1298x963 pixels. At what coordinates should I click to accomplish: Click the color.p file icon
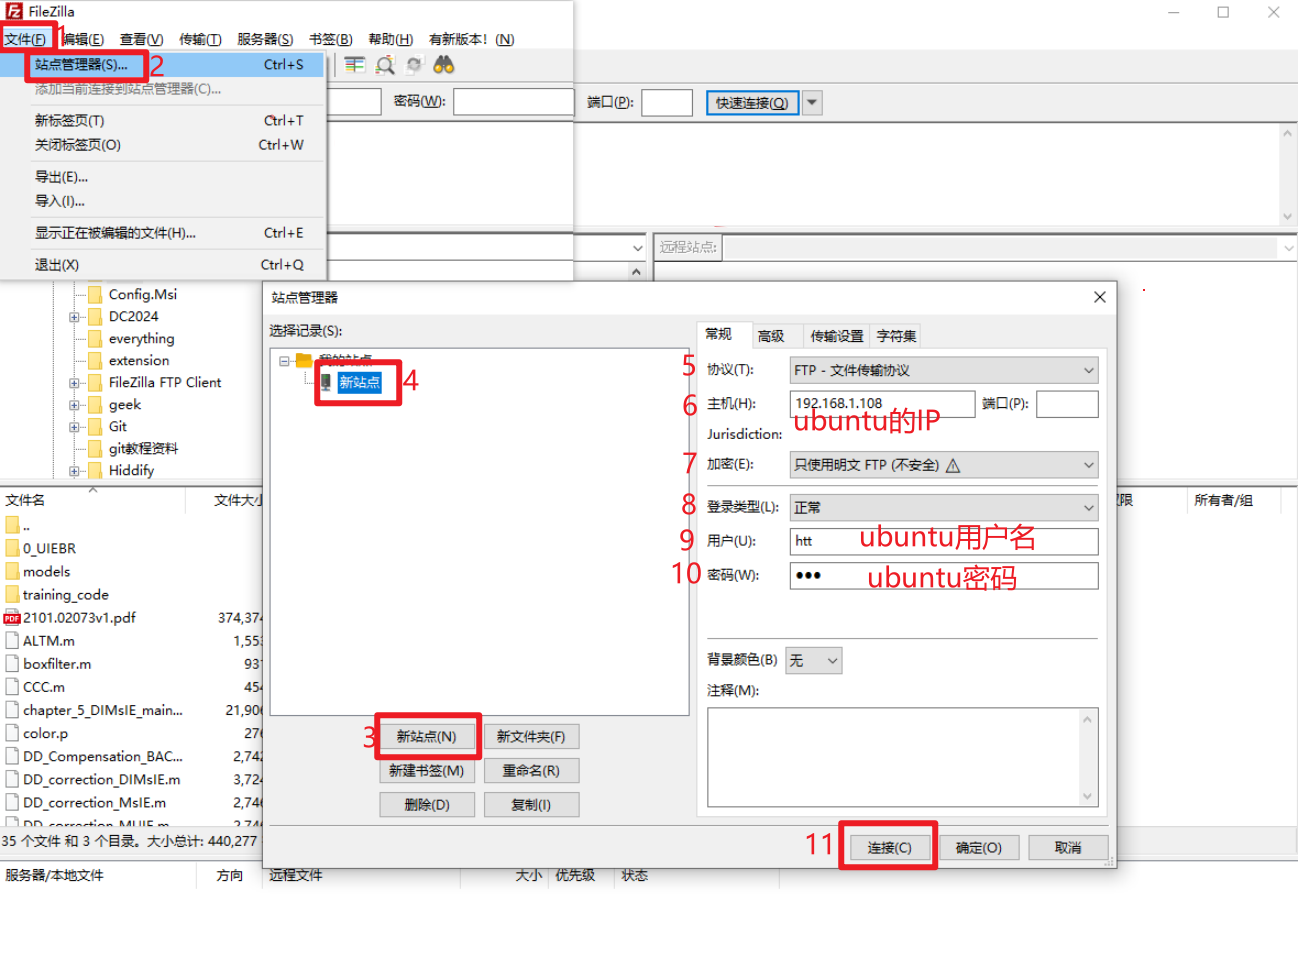(12, 733)
